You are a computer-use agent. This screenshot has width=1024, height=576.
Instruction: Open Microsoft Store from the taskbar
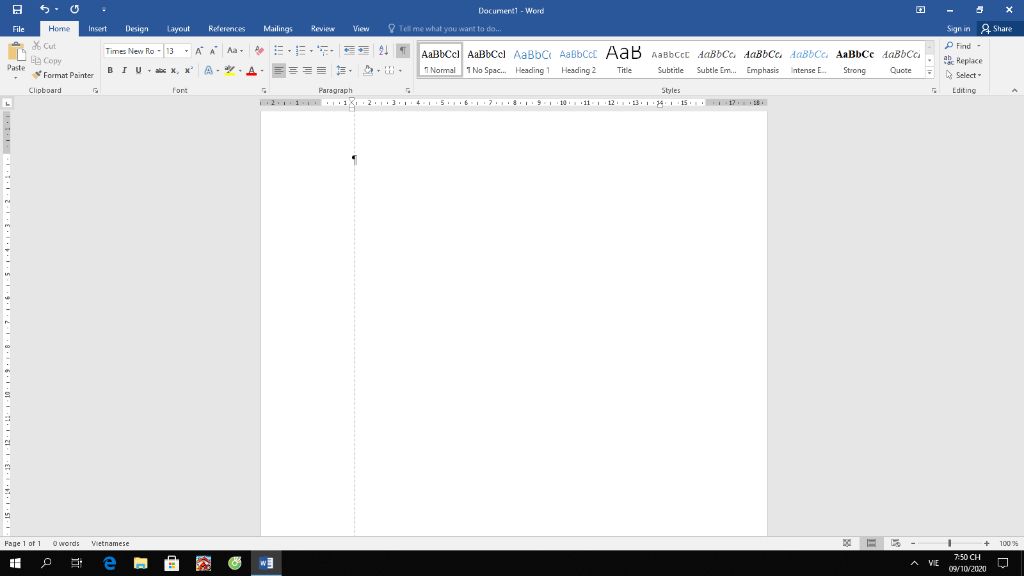[x=172, y=563]
